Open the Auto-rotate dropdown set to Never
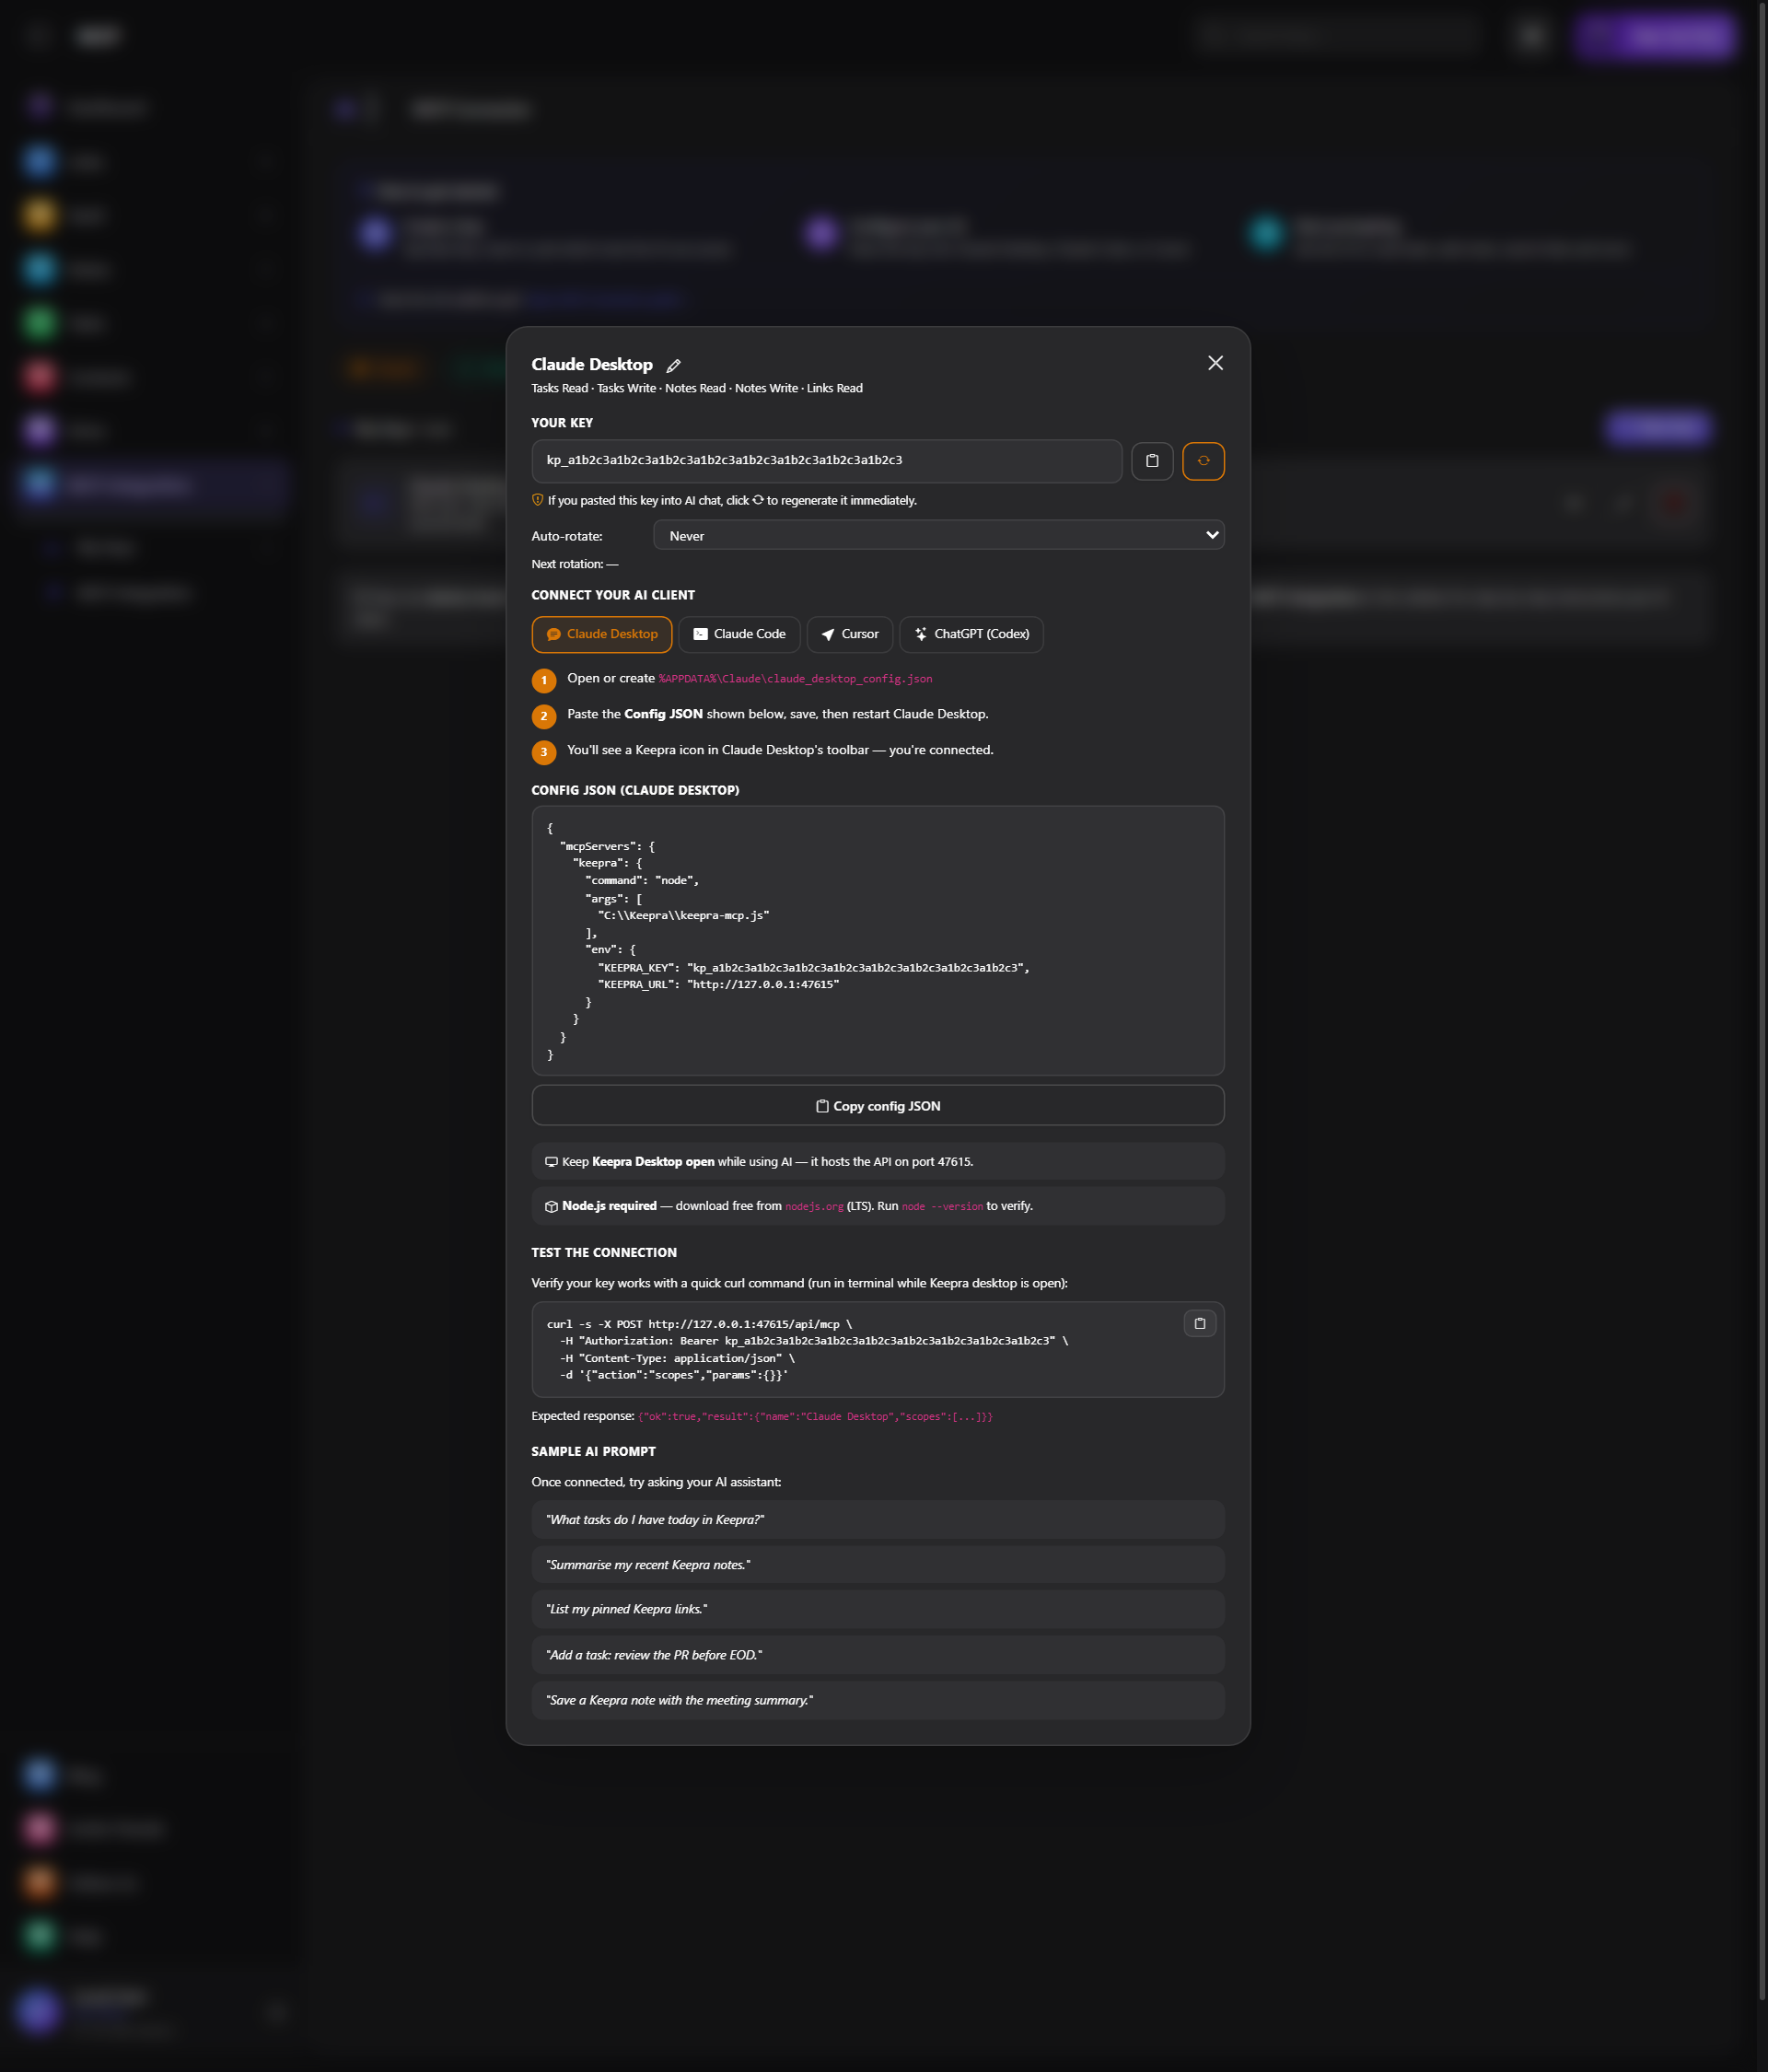This screenshot has height=2072, width=1768. coord(938,536)
